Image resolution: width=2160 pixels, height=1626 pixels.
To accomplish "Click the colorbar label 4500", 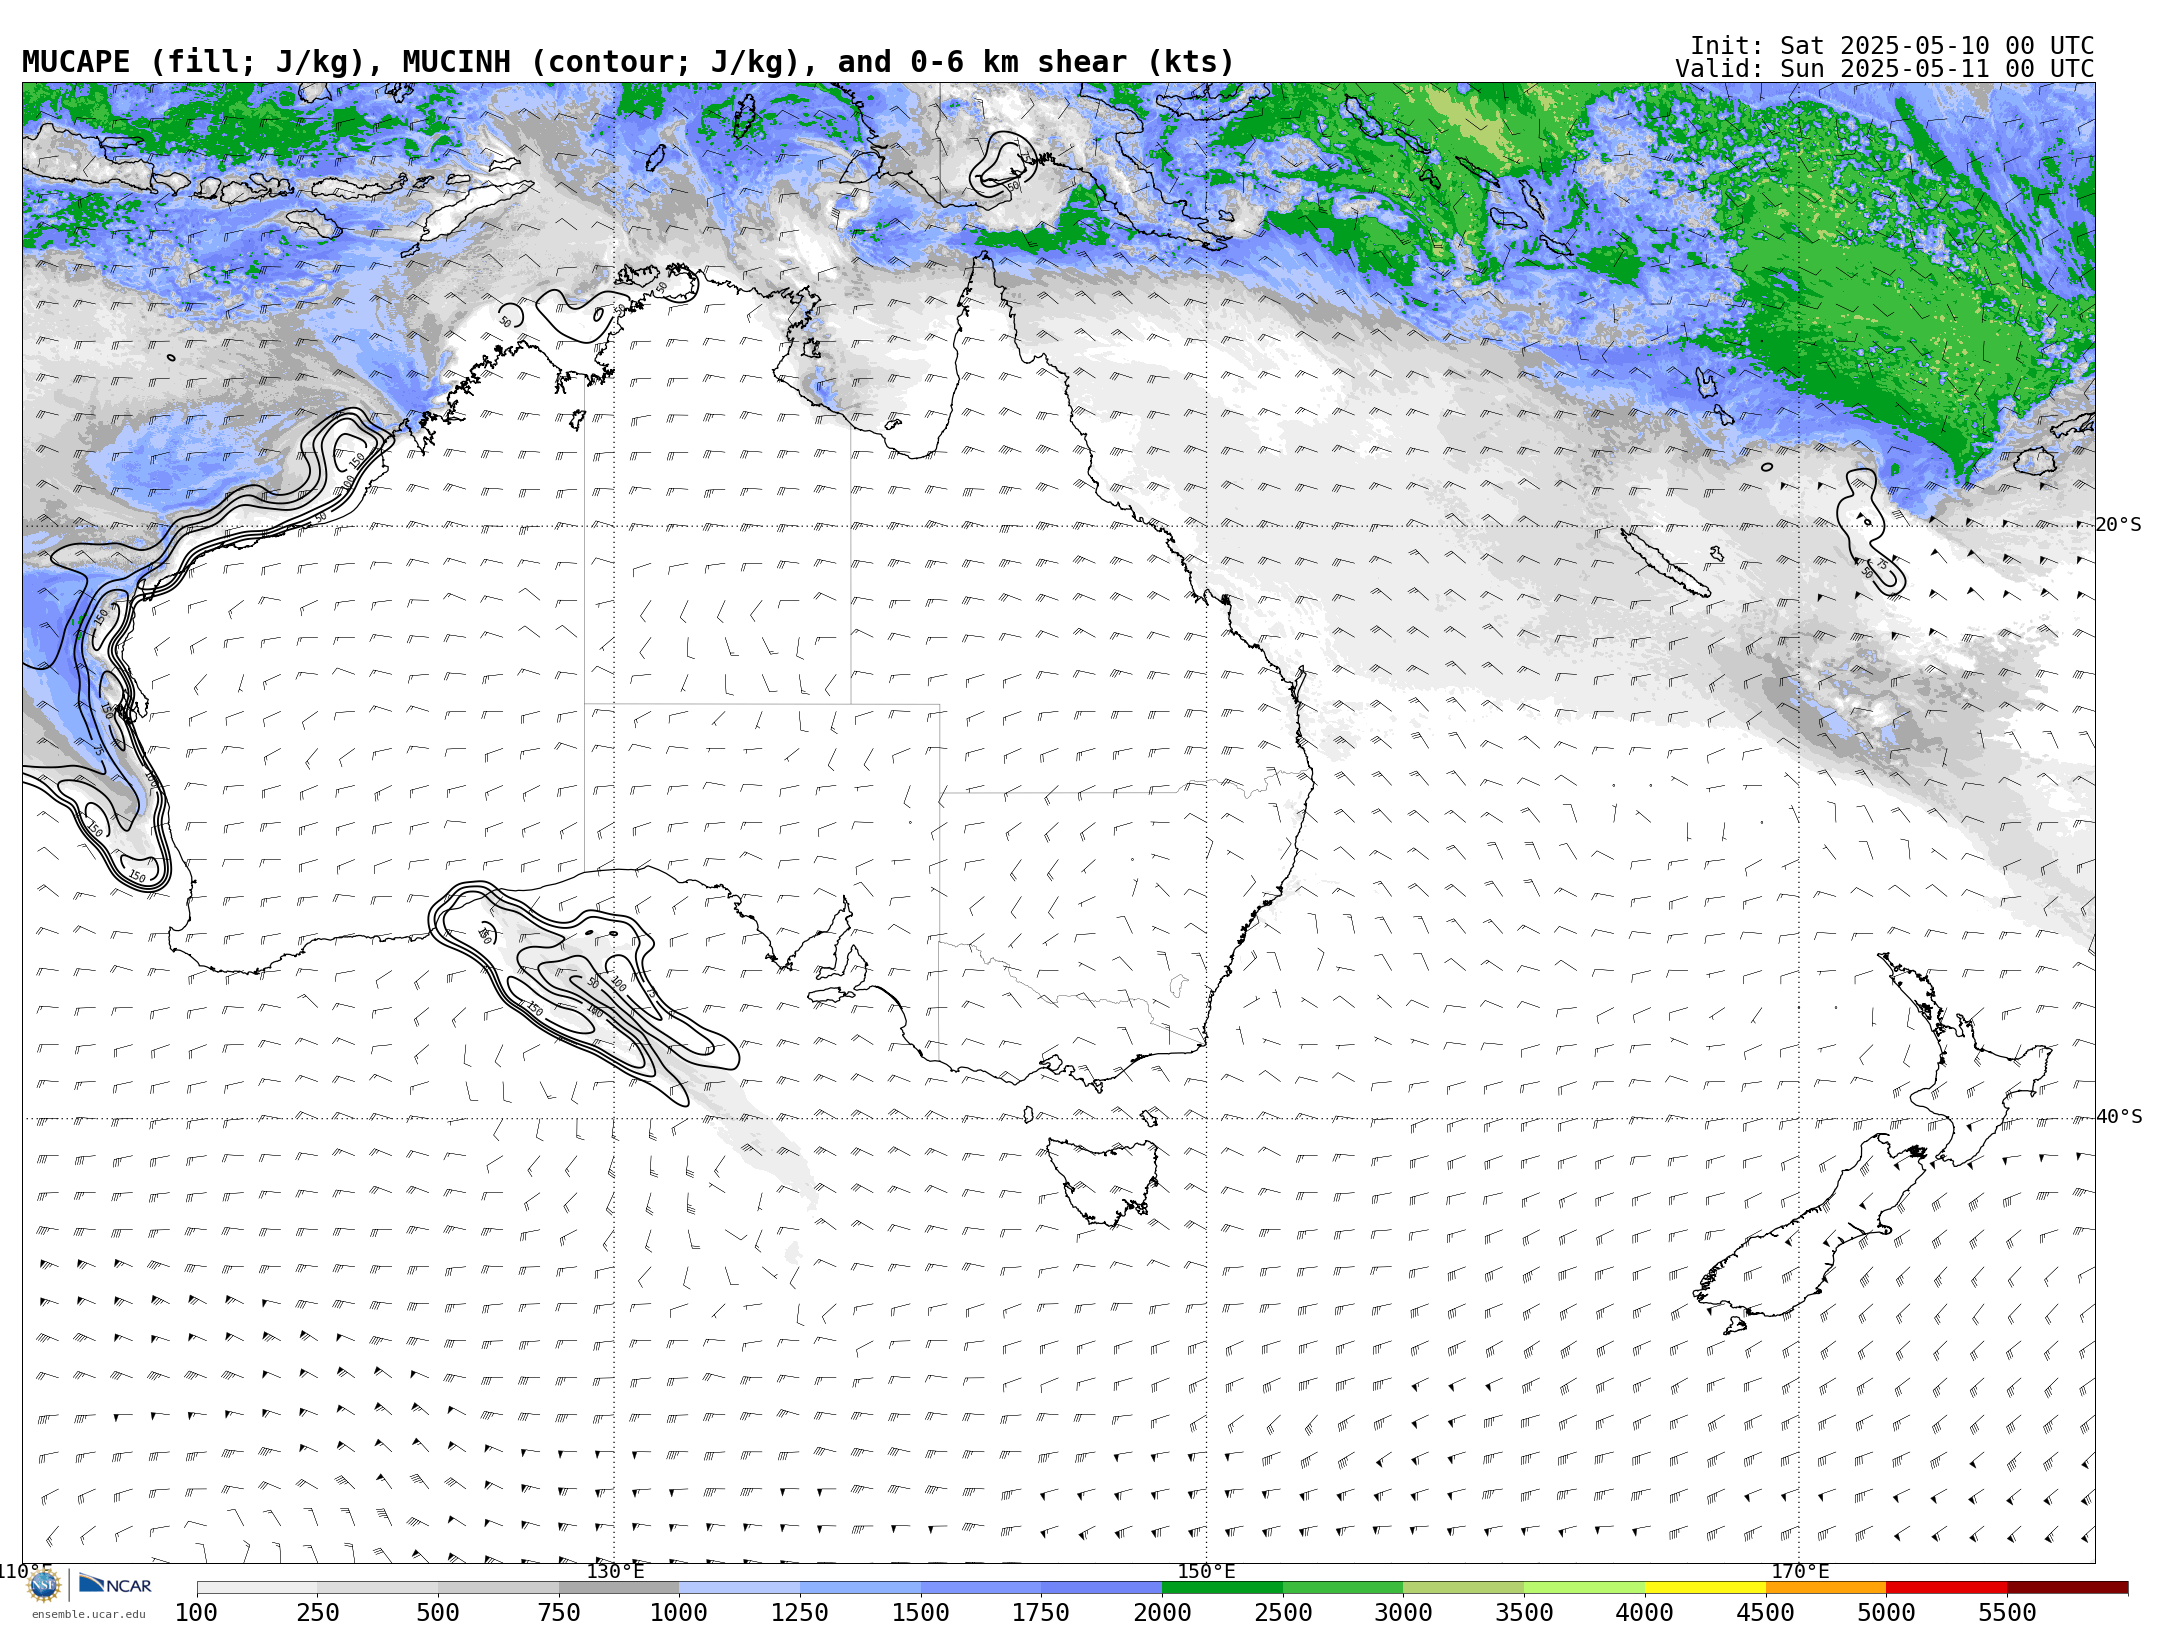I will pos(1766,1613).
